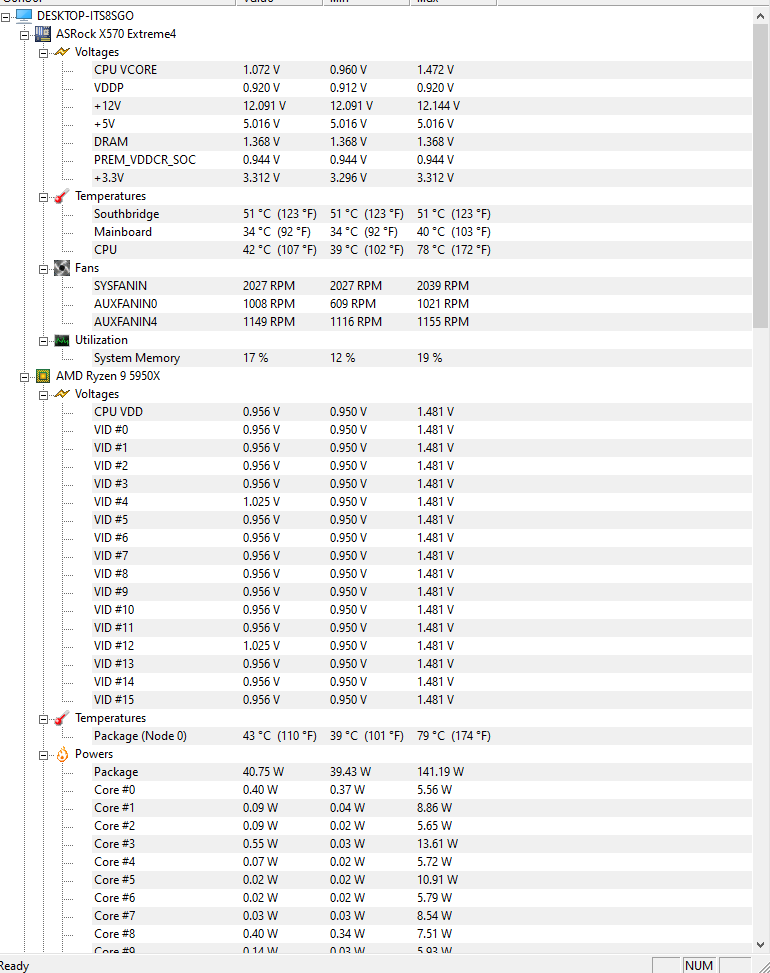Click the motherboard Voltages lightning icon

point(62,52)
